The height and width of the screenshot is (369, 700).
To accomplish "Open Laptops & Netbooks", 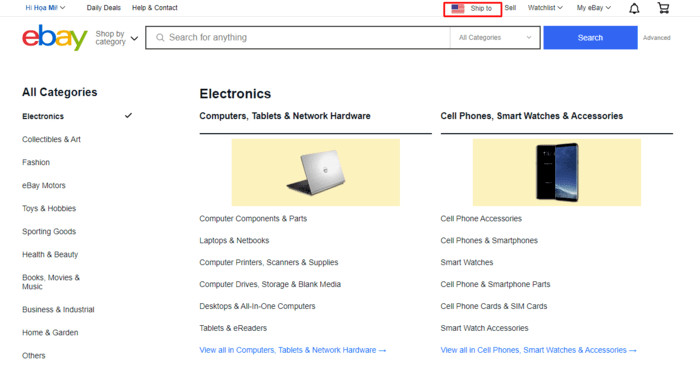I will pyautogui.click(x=234, y=240).
